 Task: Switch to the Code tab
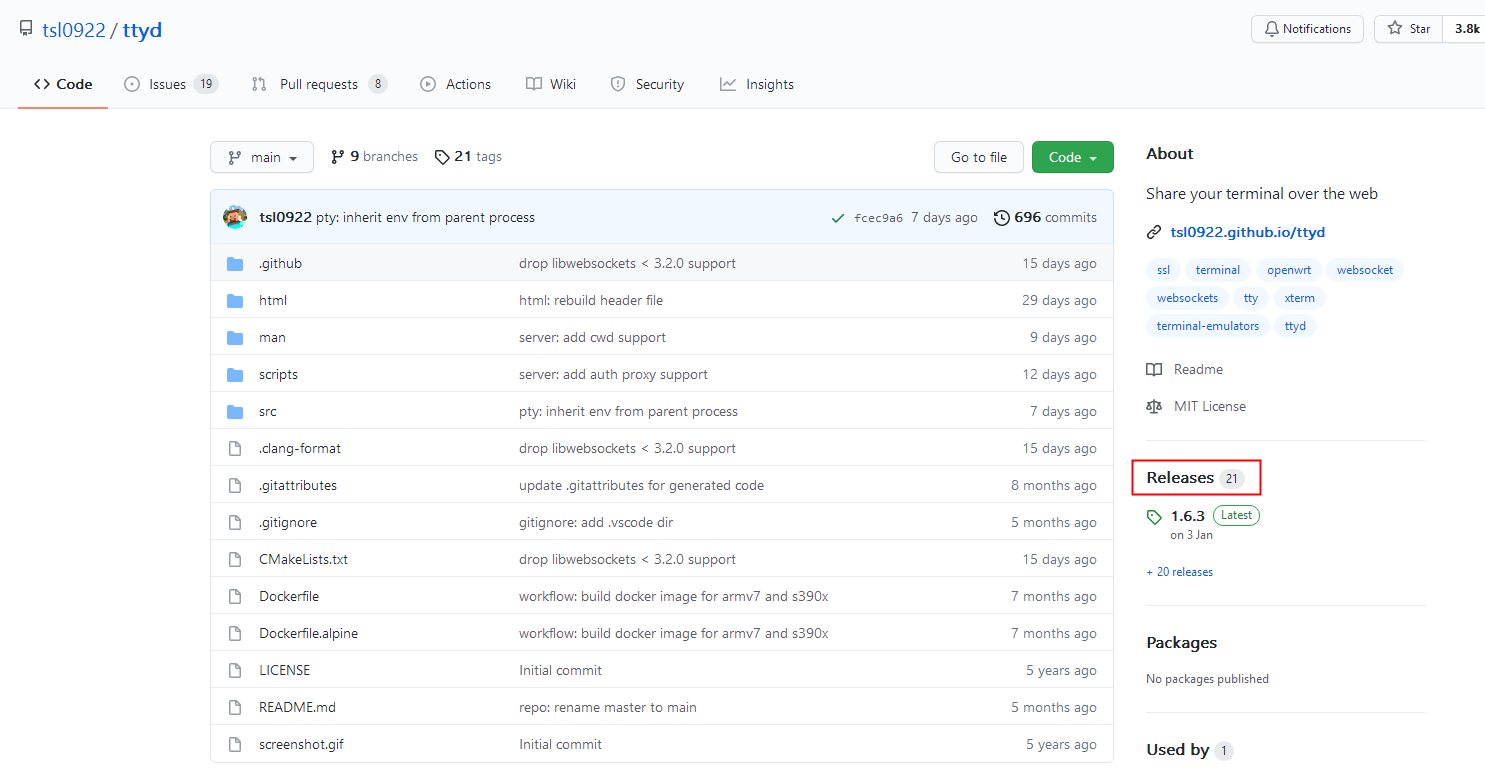[63, 84]
